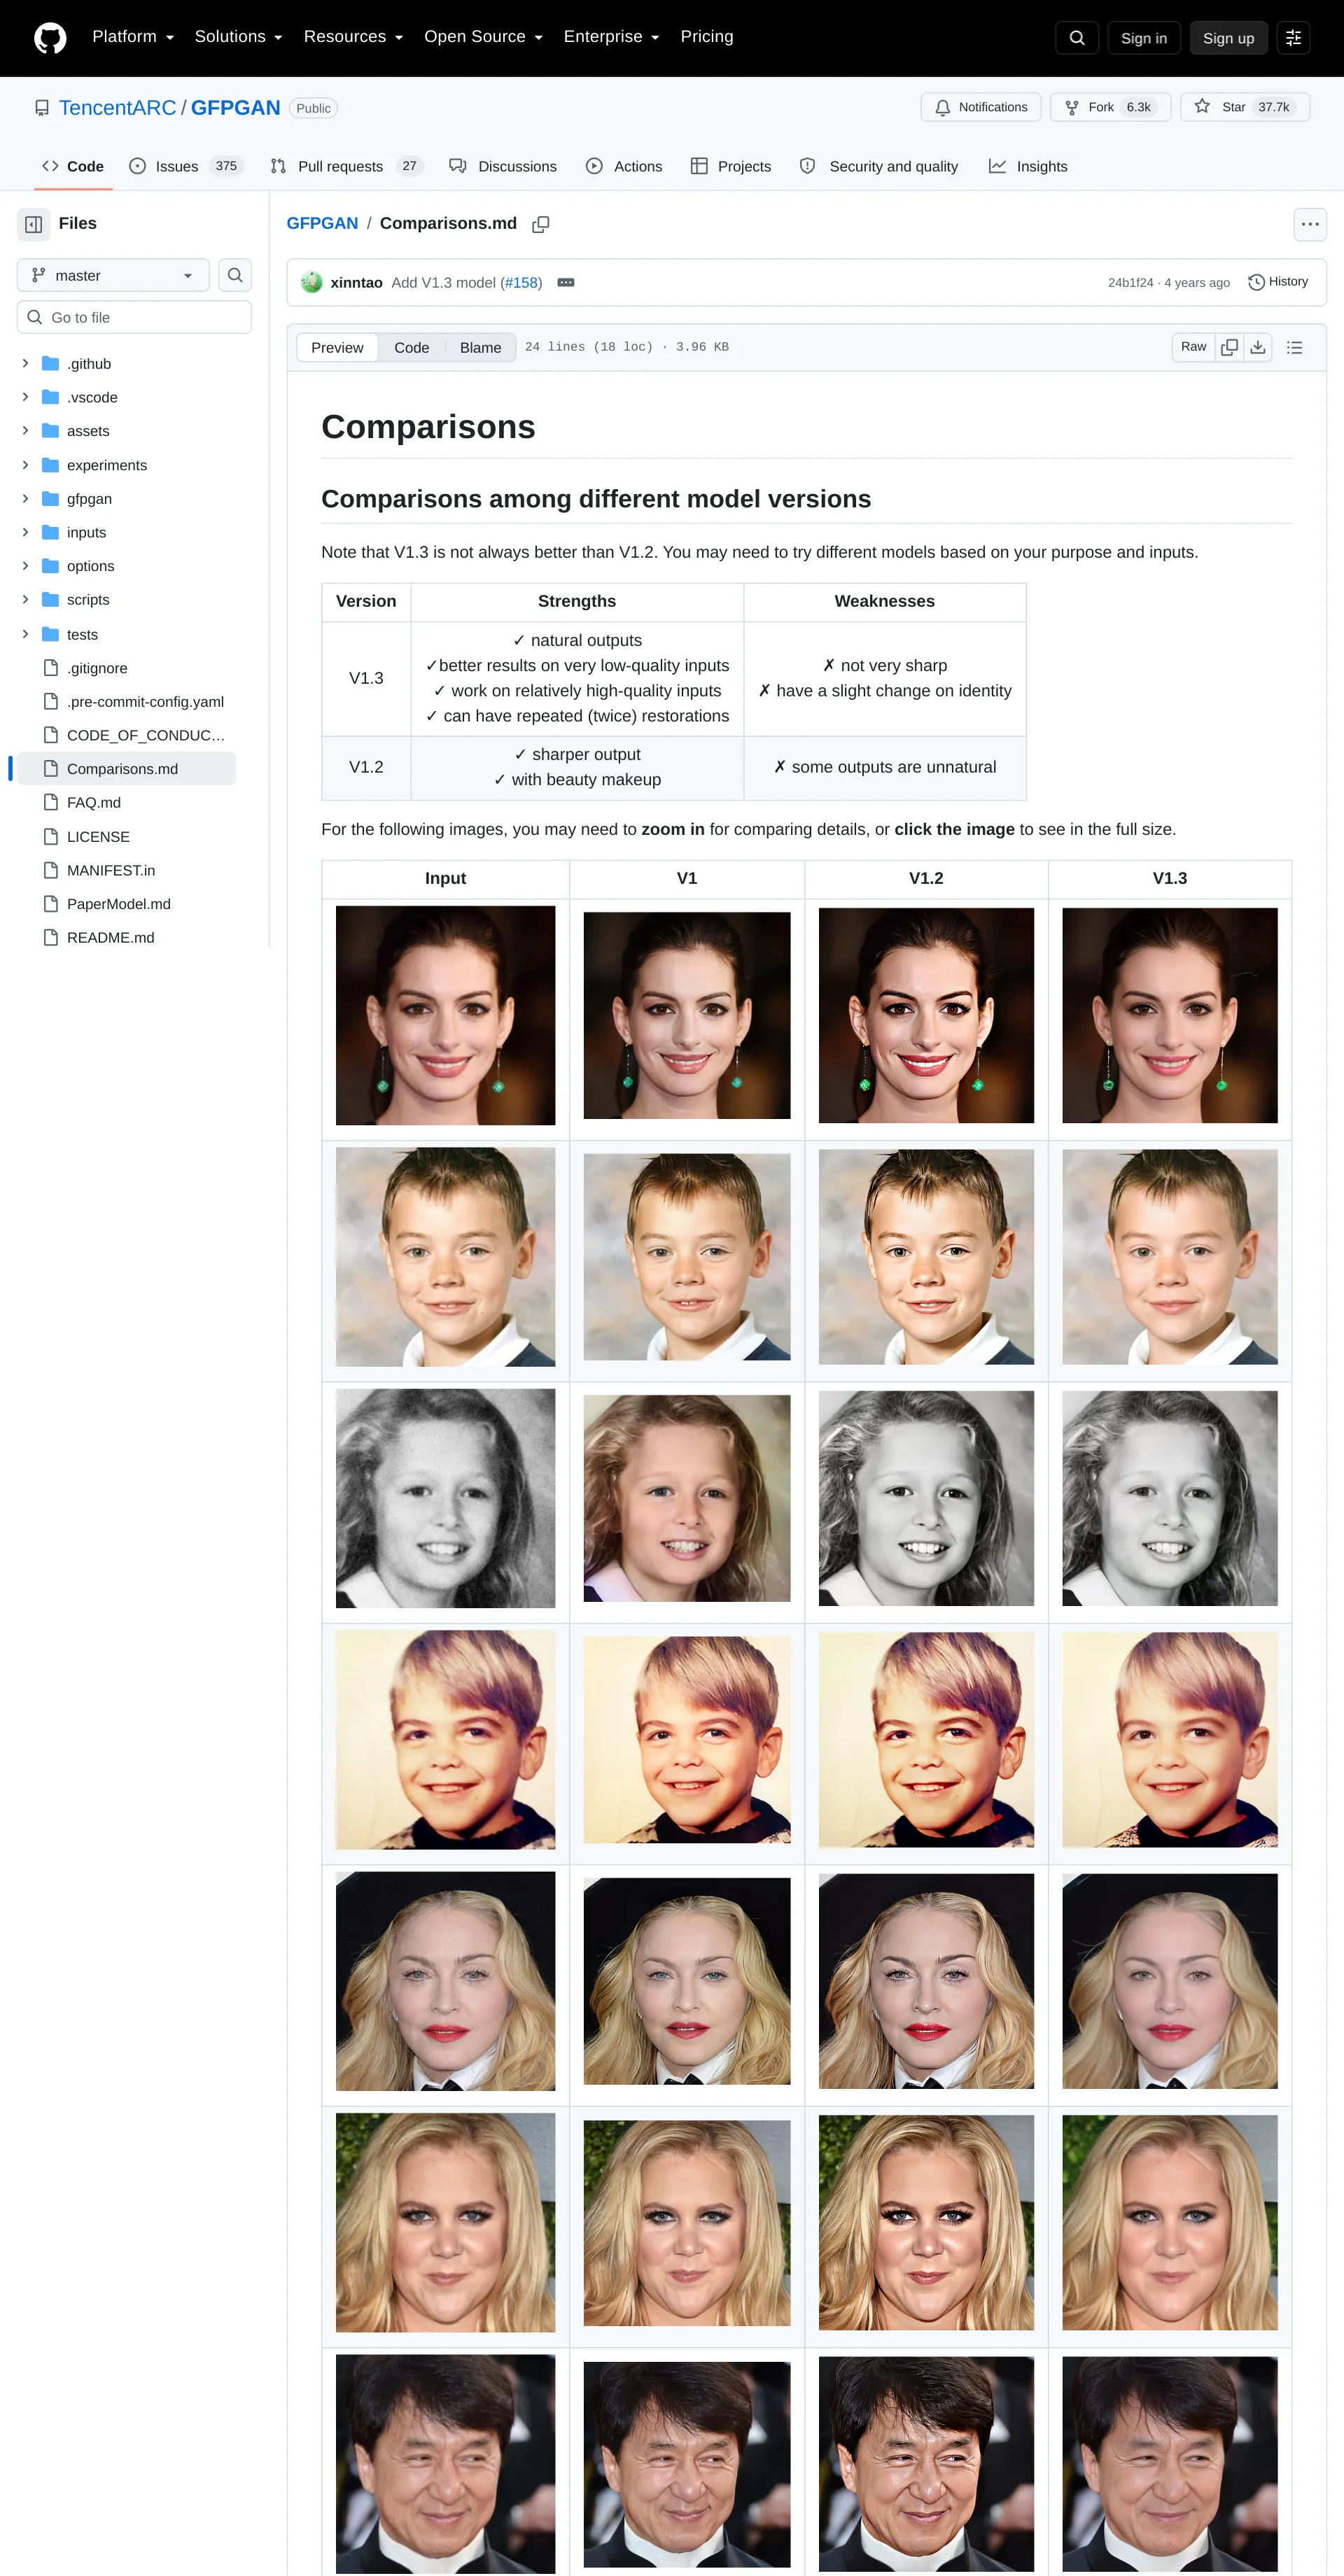Switch to Preview view
1344x2576 pixels.
coord(337,347)
